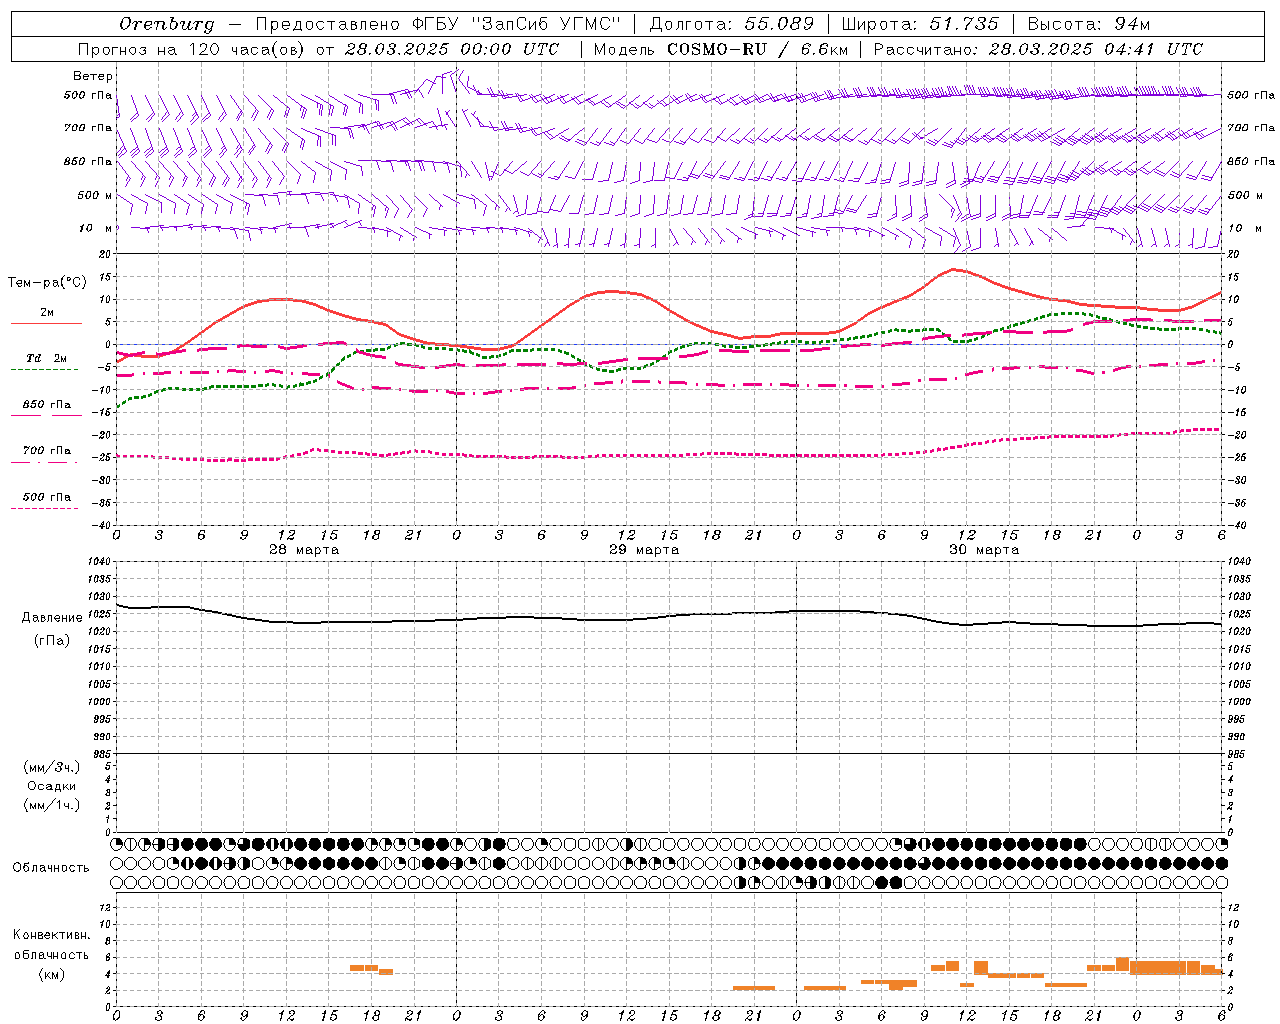Click the solid red line sample under "2м"
Viewport: 1280px width, 1024px height.
[x=46, y=323]
